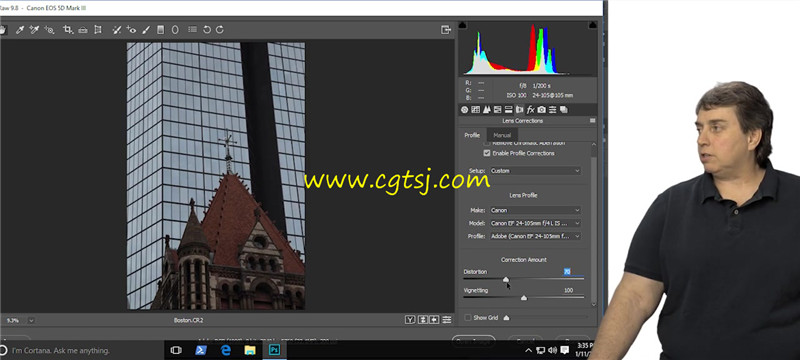Toggle shadow clipping warning in histogram

coord(463,24)
